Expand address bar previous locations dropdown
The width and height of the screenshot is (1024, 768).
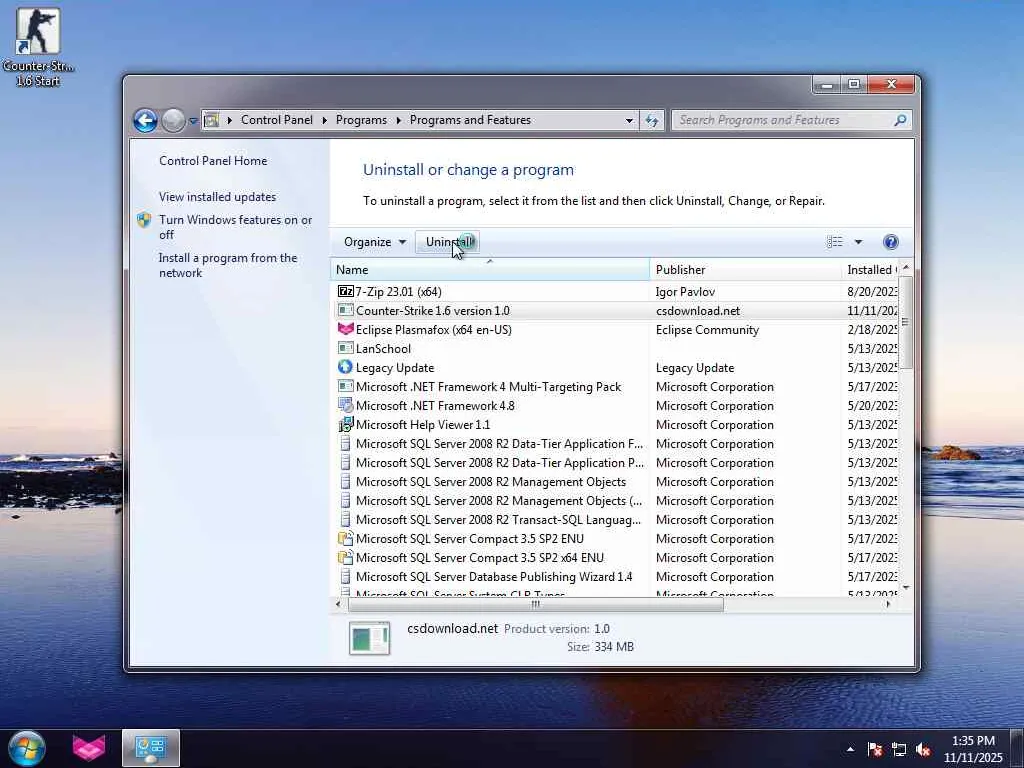click(629, 120)
